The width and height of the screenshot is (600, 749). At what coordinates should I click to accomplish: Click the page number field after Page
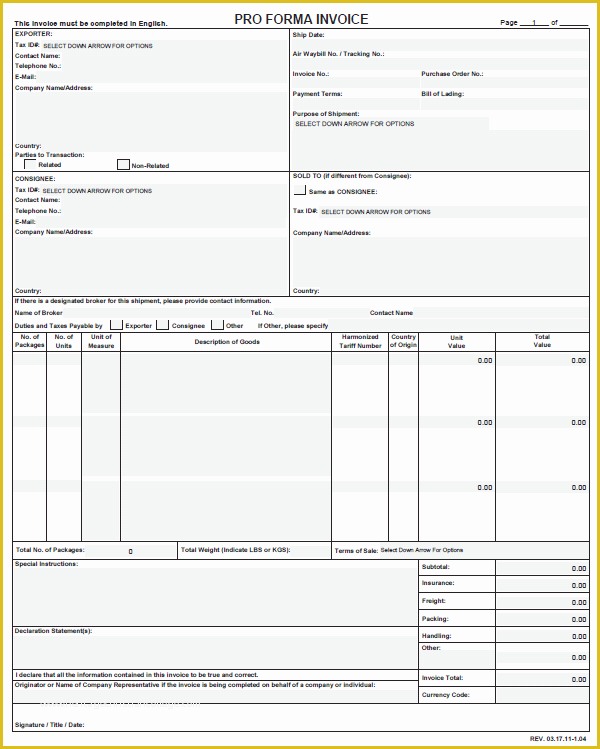click(x=534, y=22)
